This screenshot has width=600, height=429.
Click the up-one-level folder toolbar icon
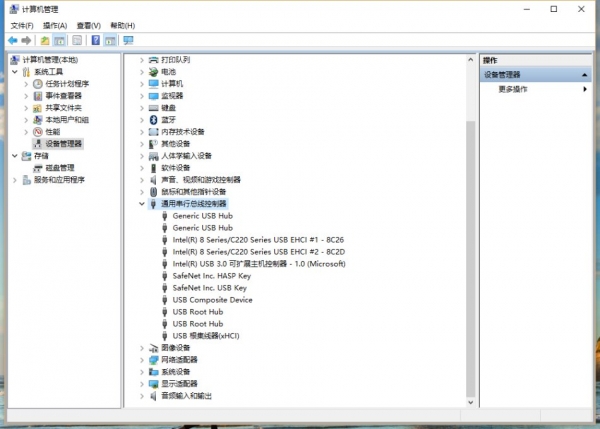(44, 40)
